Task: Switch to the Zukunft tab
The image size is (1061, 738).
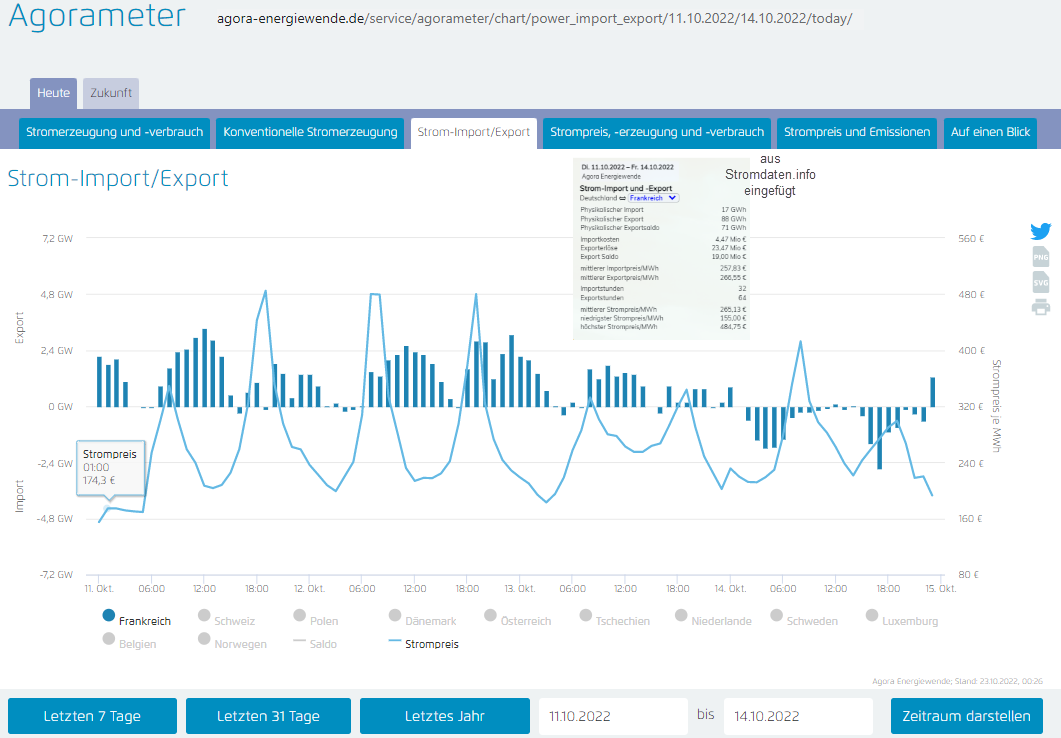Action: pyautogui.click(x=110, y=93)
